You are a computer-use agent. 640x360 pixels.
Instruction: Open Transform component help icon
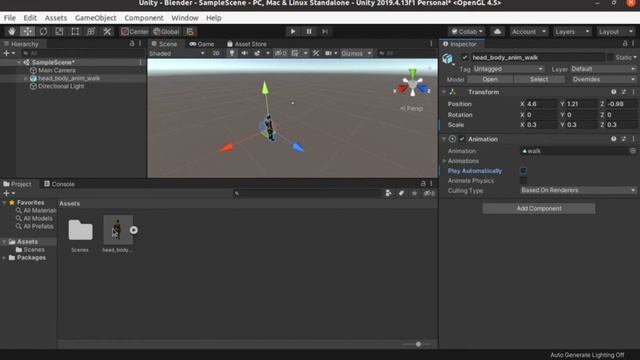[613, 92]
